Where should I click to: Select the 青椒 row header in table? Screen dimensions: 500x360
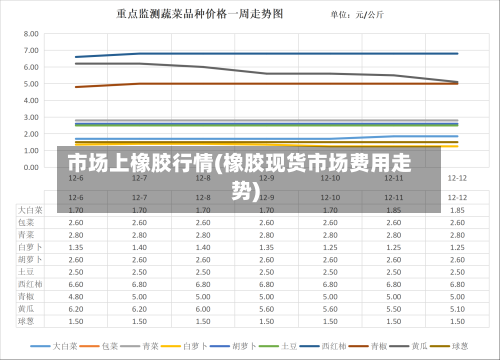click(x=26, y=297)
